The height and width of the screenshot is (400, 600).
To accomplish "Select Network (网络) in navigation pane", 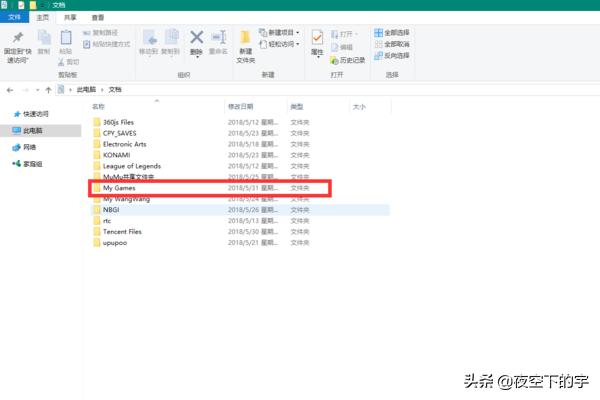I will 30,147.
